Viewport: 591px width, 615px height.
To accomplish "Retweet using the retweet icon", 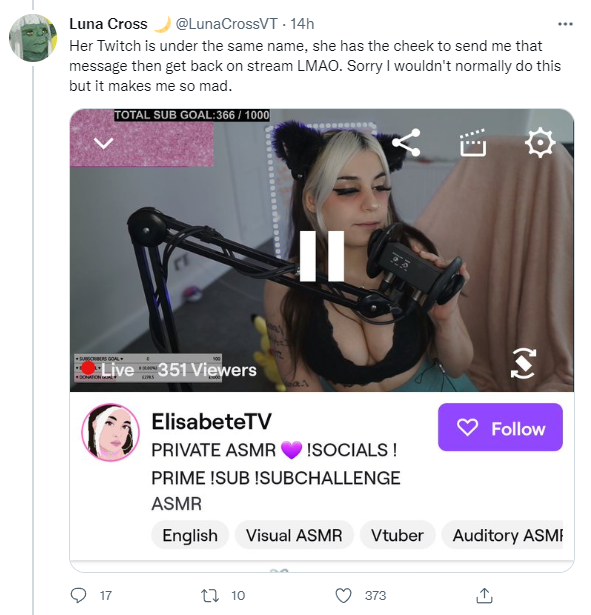I will (x=210, y=596).
